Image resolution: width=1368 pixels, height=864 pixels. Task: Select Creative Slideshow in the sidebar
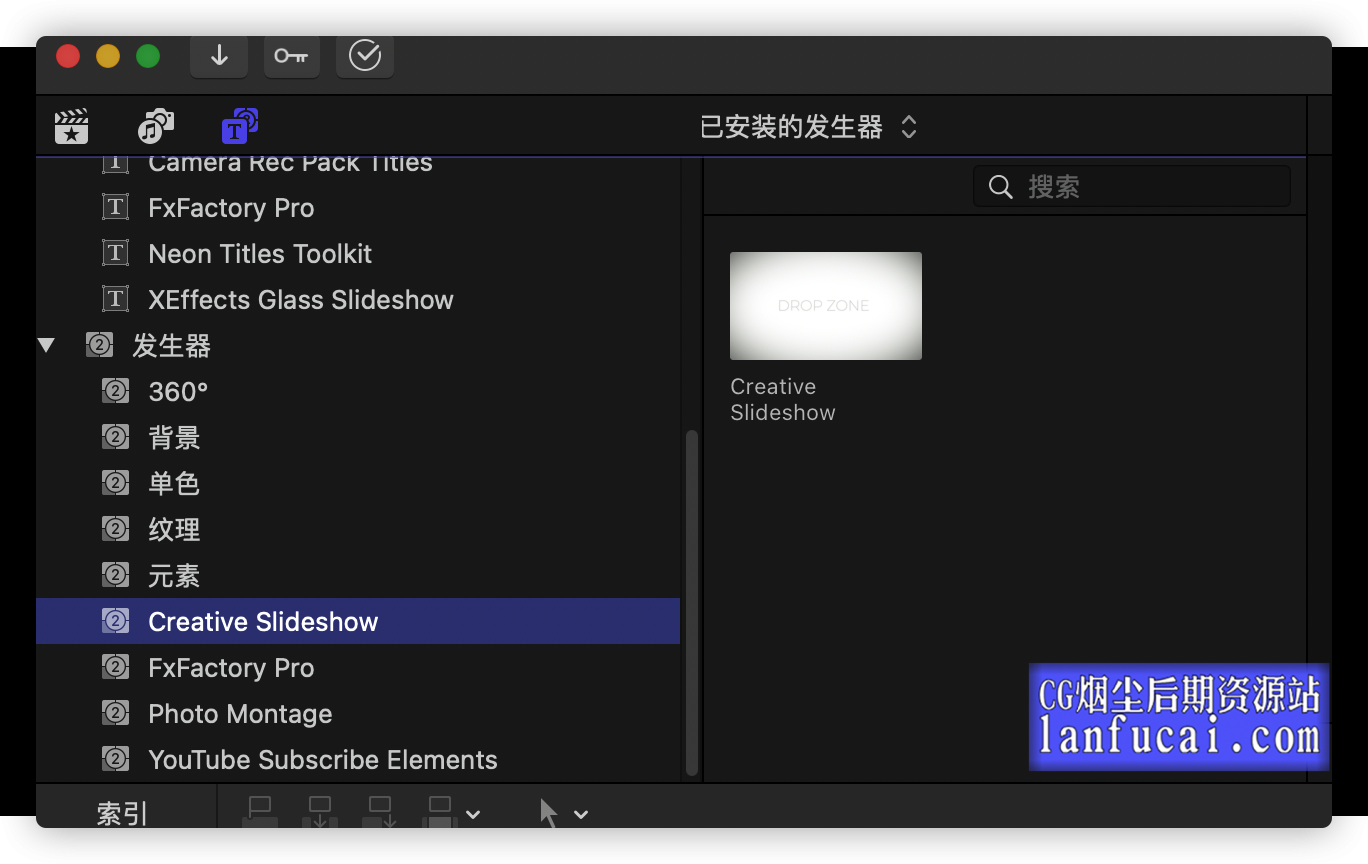358,622
